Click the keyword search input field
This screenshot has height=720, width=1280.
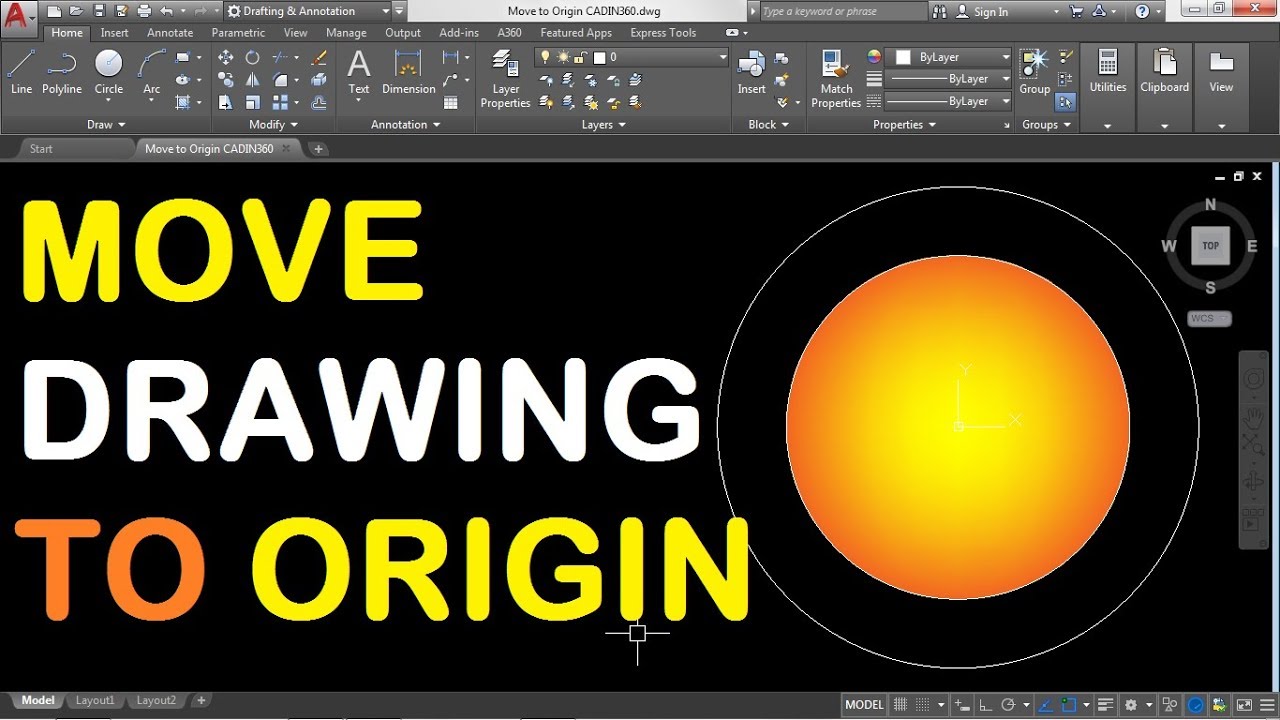tap(843, 12)
